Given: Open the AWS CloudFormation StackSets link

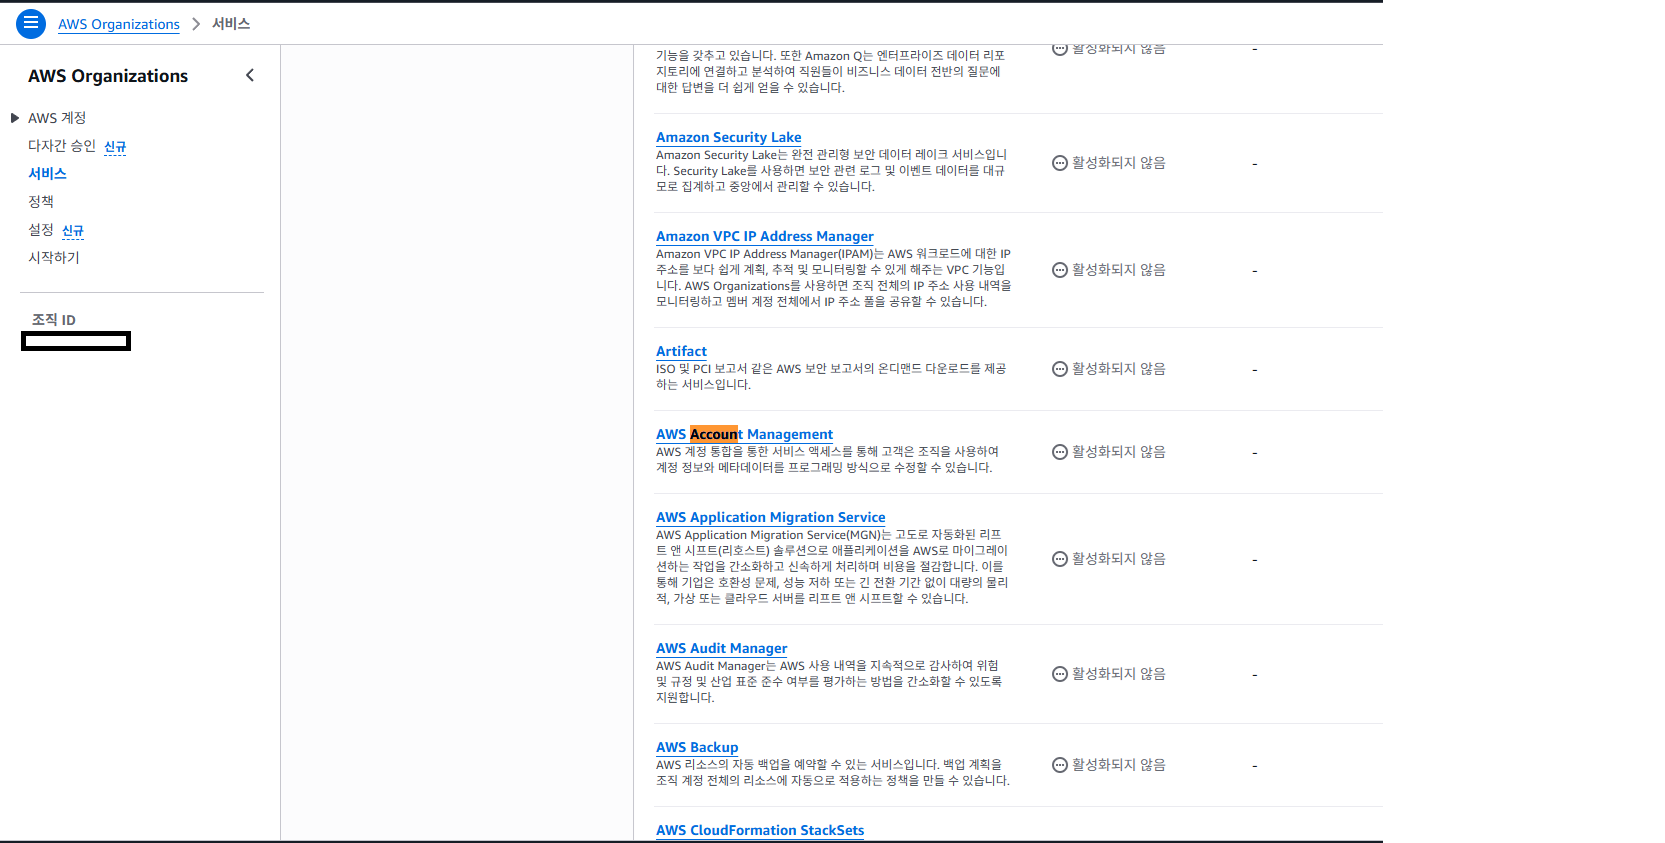Looking at the screenshot, I should [x=760, y=830].
